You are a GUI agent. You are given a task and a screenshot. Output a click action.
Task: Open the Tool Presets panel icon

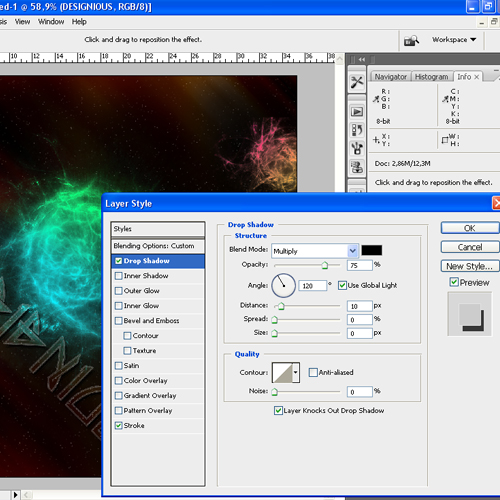(x=357, y=82)
